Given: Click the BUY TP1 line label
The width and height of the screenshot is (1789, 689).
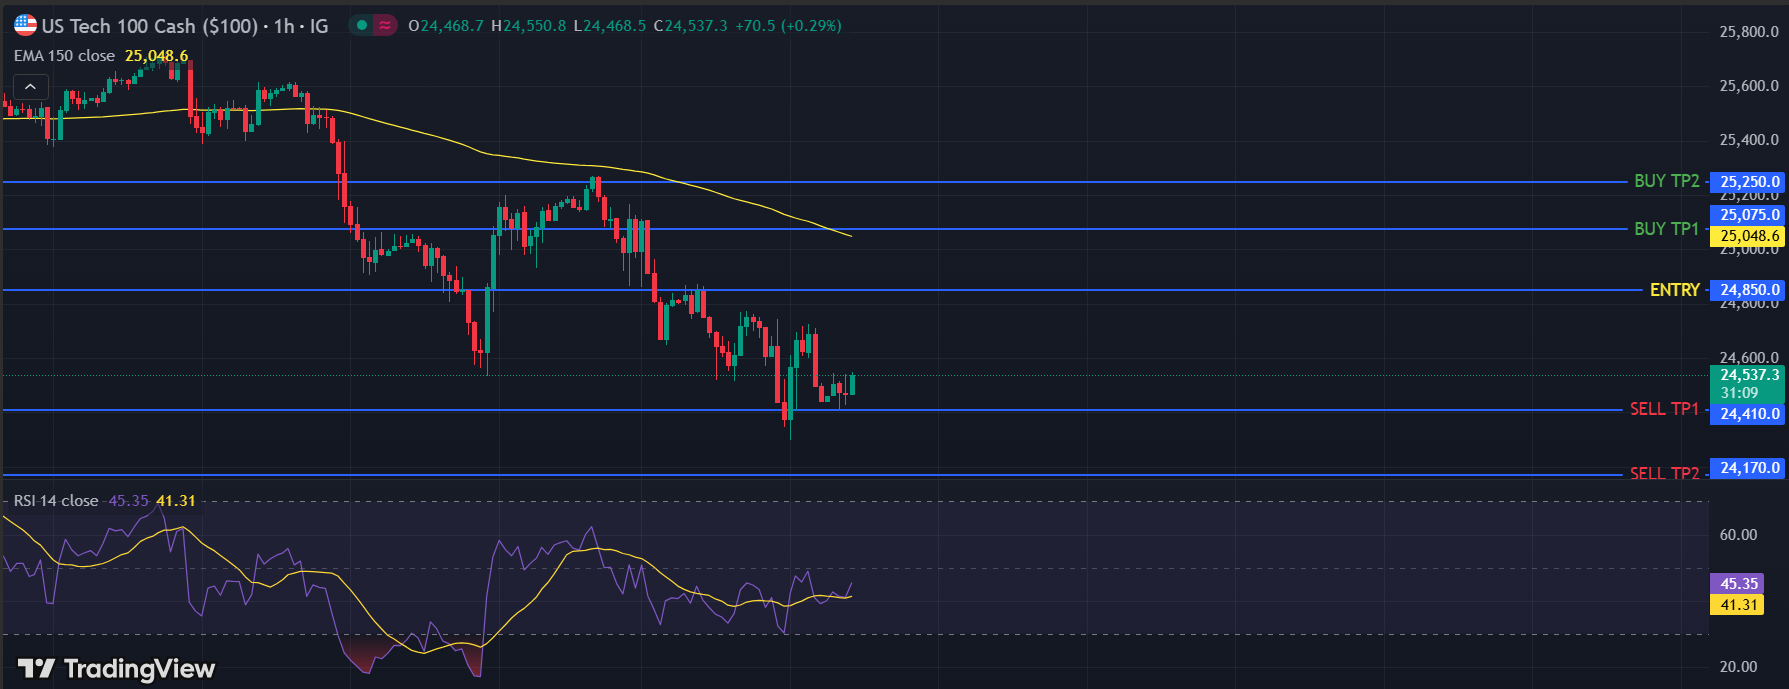Looking at the screenshot, I should (1666, 229).
